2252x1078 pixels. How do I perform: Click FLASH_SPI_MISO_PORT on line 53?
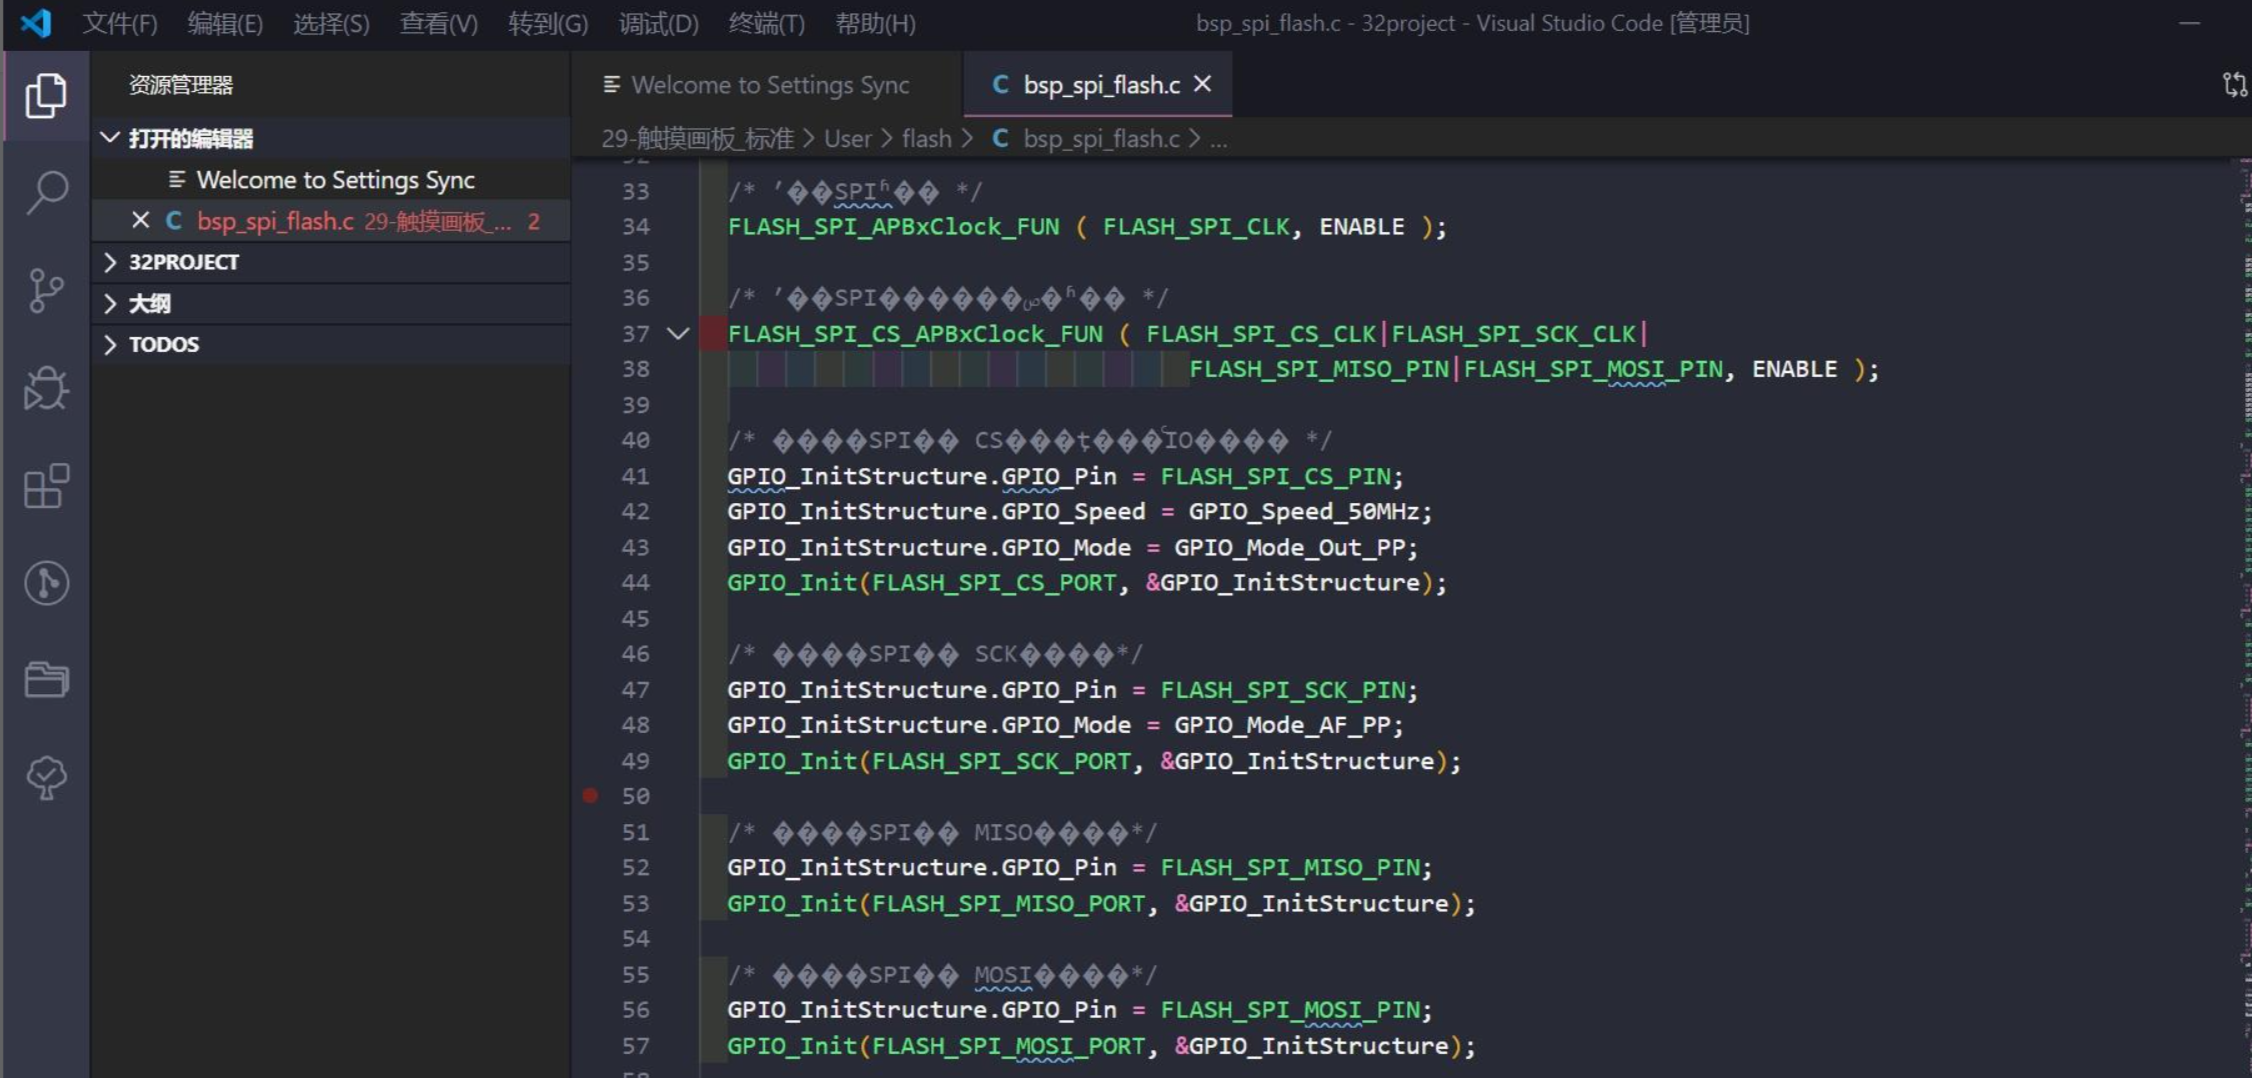1007,903
